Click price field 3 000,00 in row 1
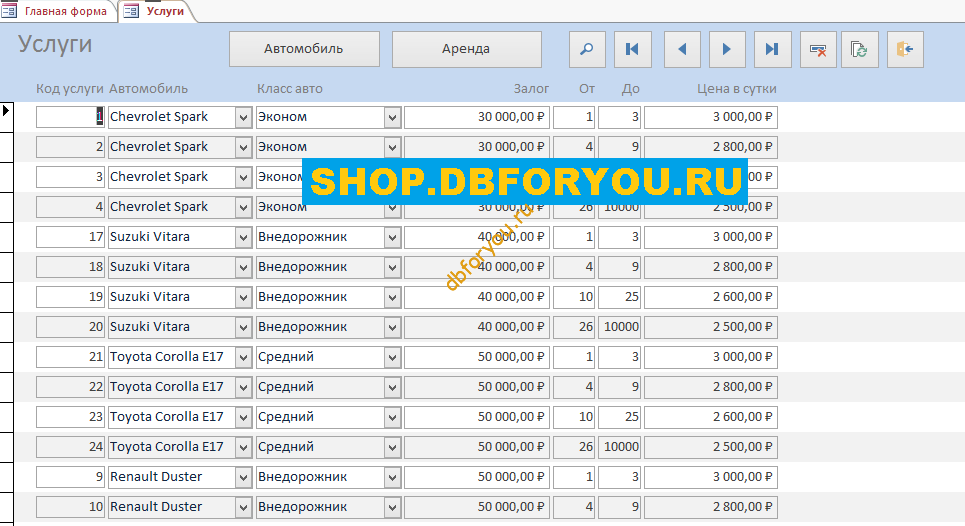The width and height of the screenshot is (965, 526). pos(711,117)
